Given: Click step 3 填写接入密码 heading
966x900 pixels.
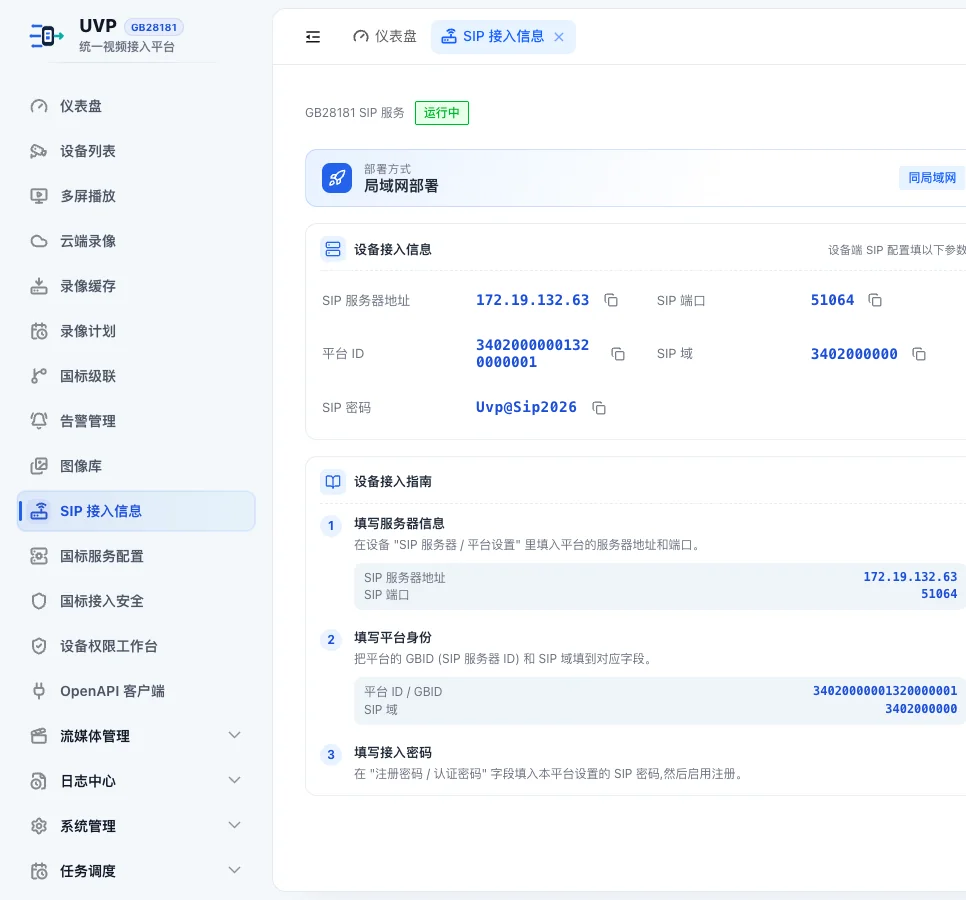Looking at the screenshot, I should coord(392,752).
